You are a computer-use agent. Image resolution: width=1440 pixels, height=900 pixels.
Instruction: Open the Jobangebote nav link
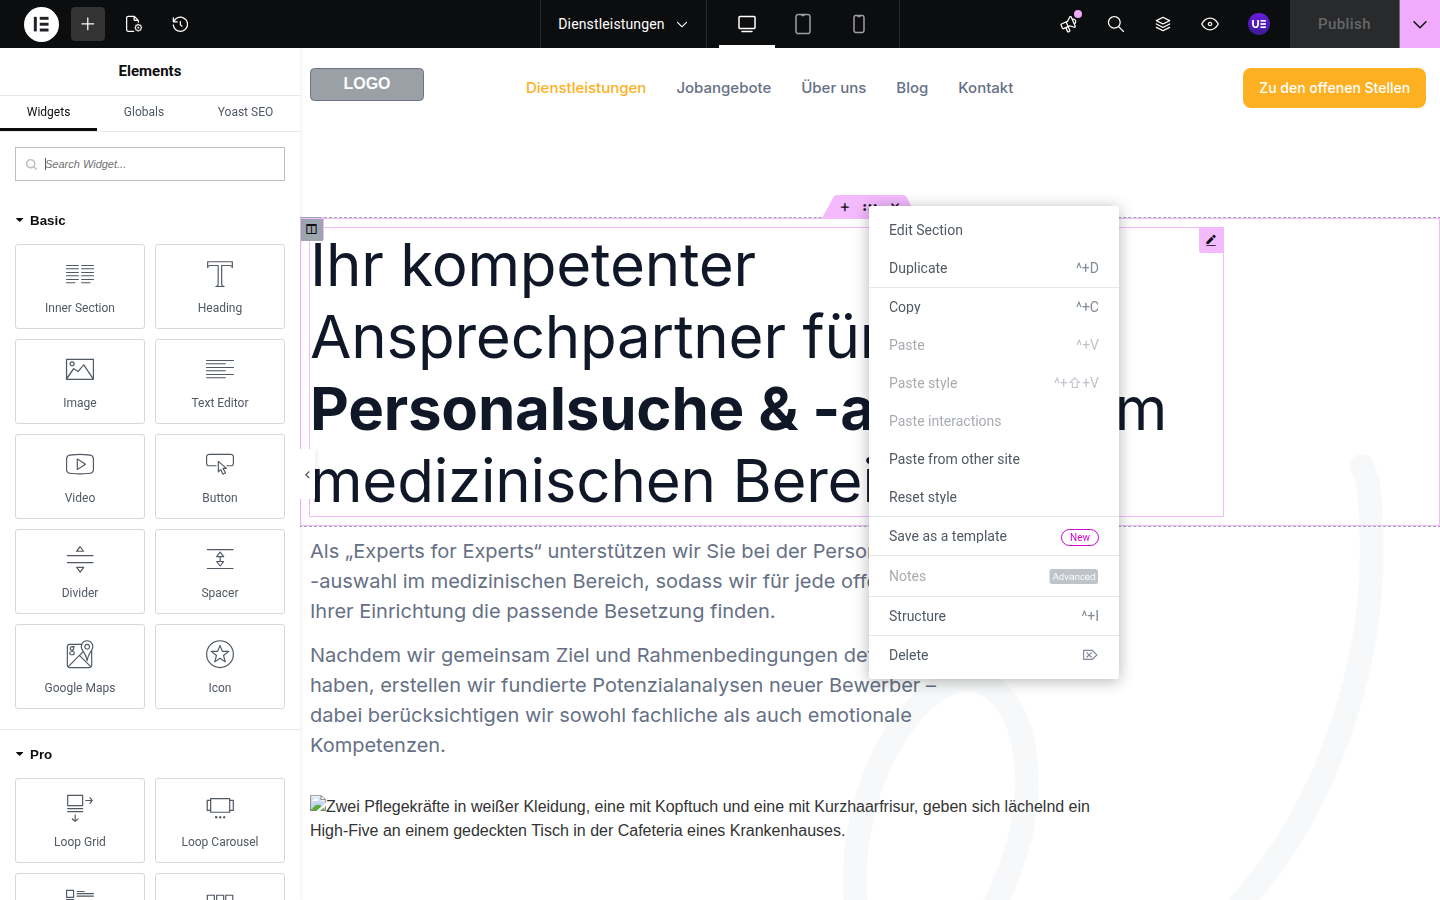(724, 88)
